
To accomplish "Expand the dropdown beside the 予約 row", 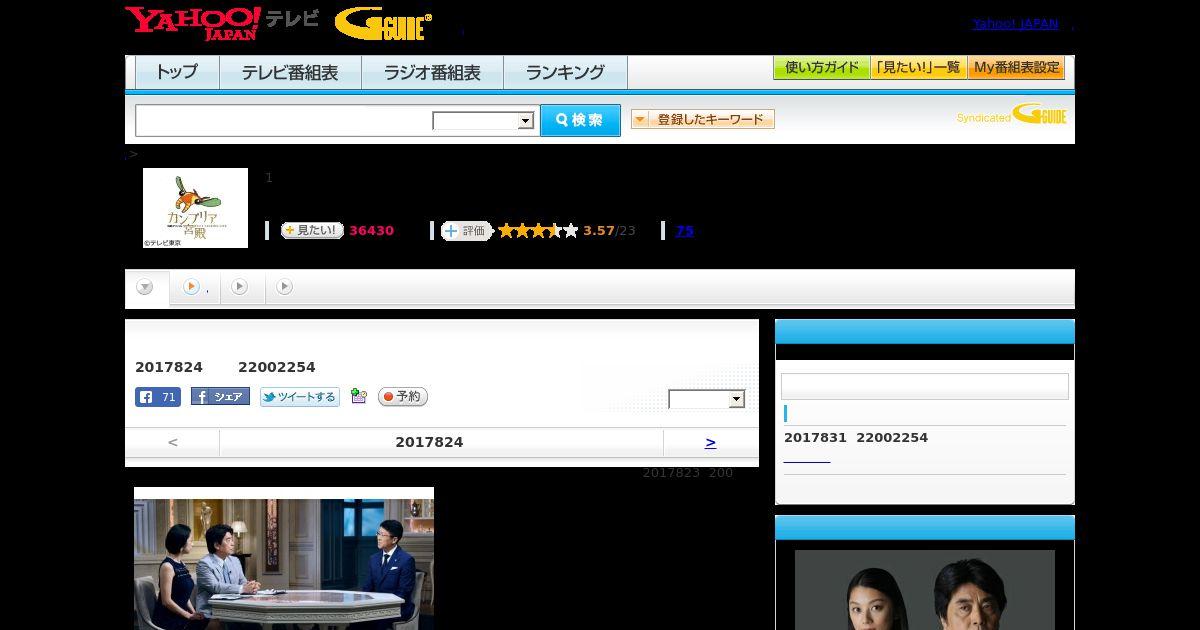I will click(x=707, y=399).
